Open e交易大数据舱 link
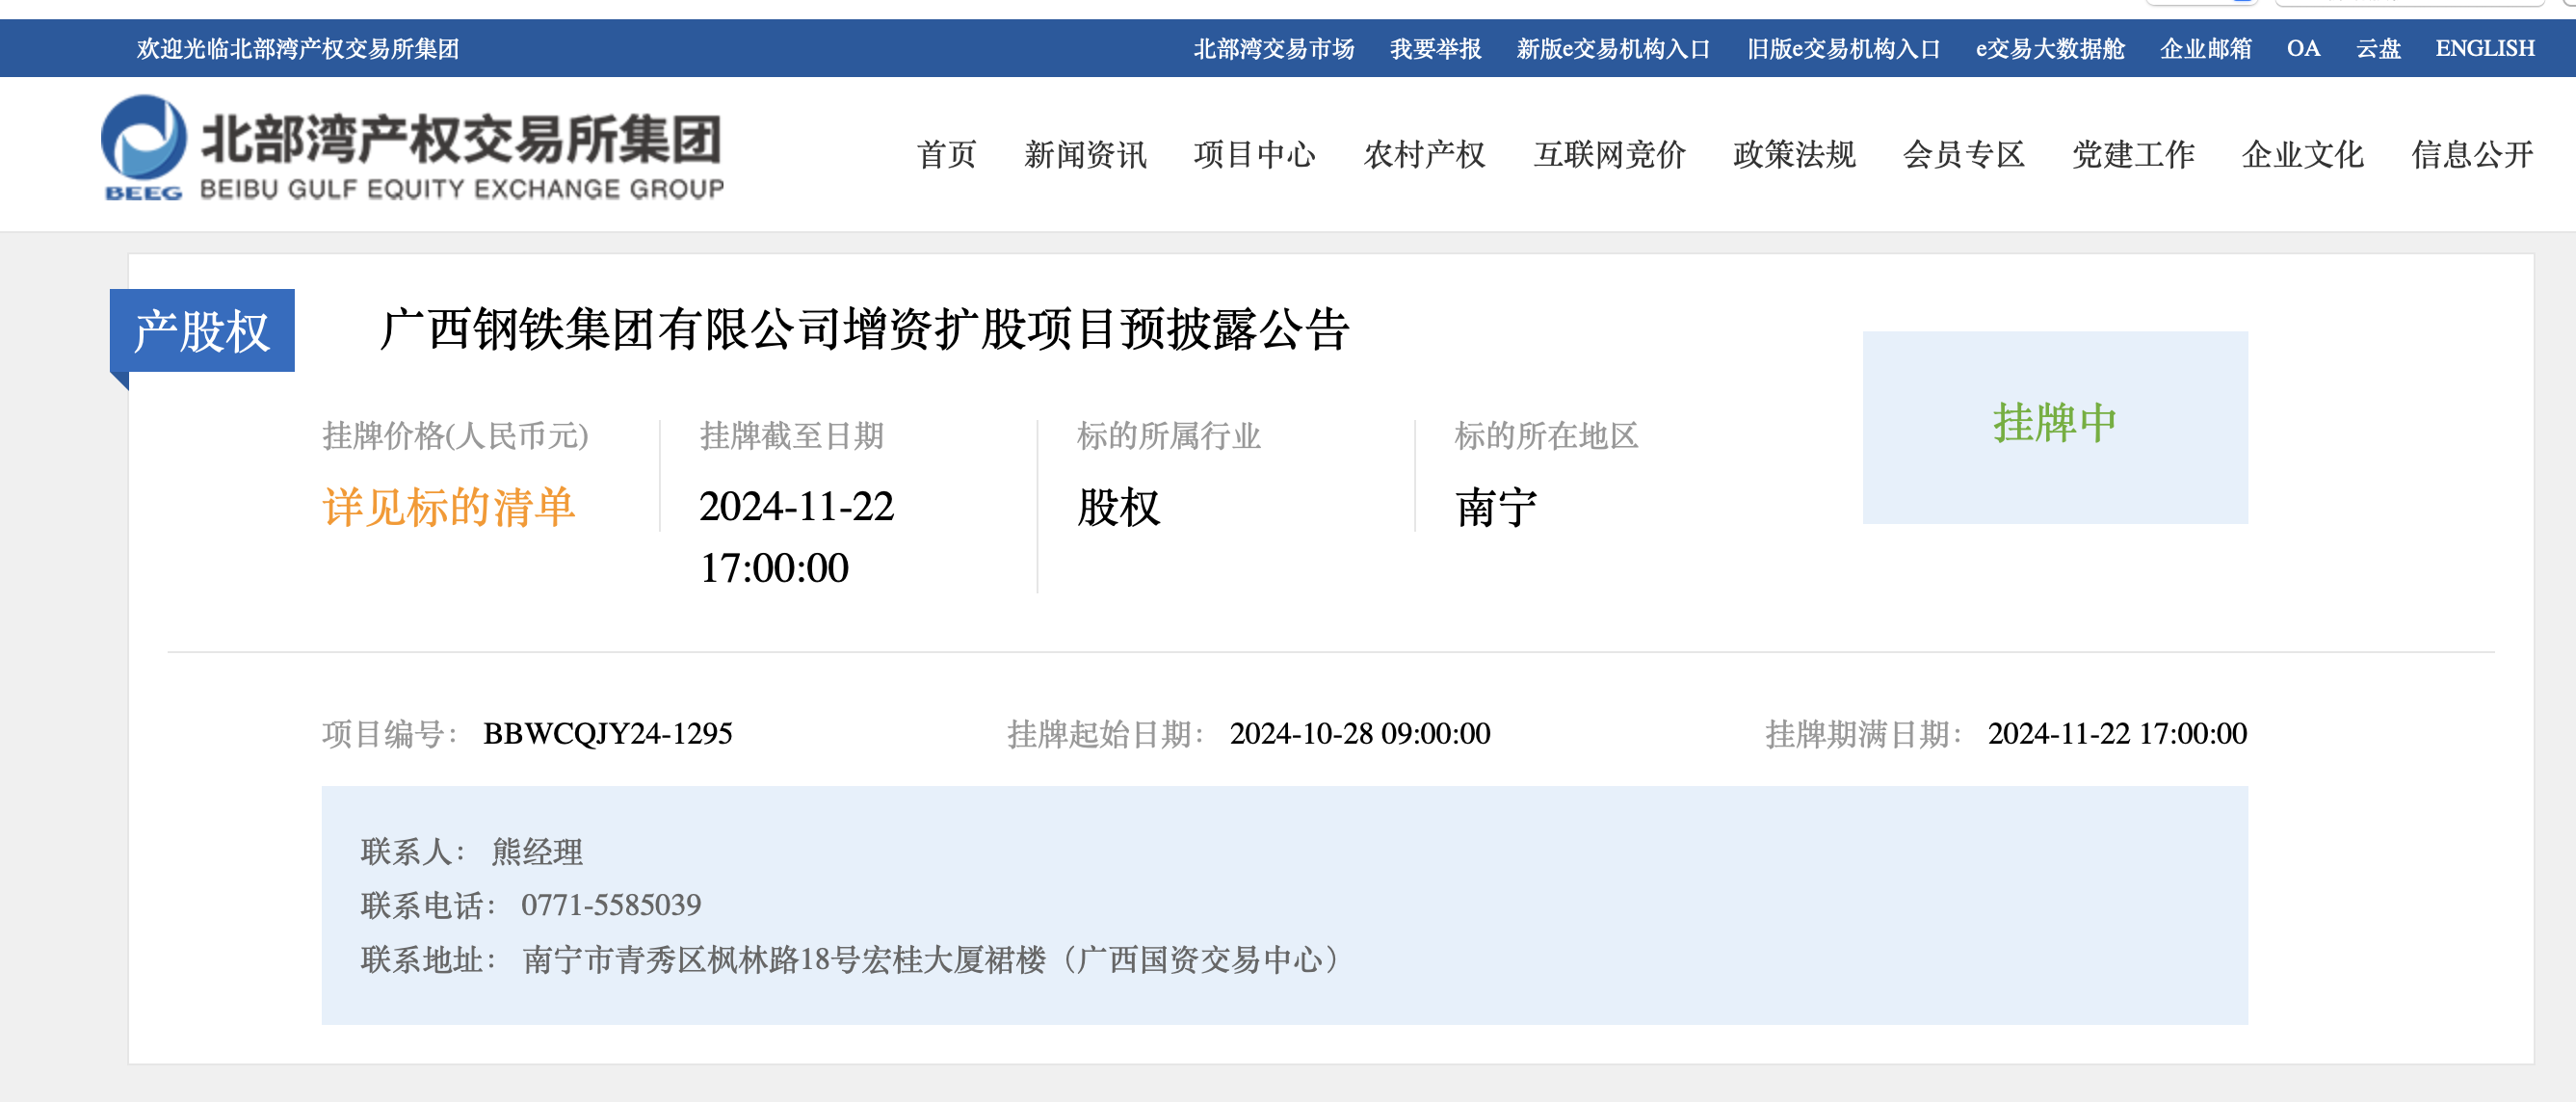 [x=2049, y=48]
